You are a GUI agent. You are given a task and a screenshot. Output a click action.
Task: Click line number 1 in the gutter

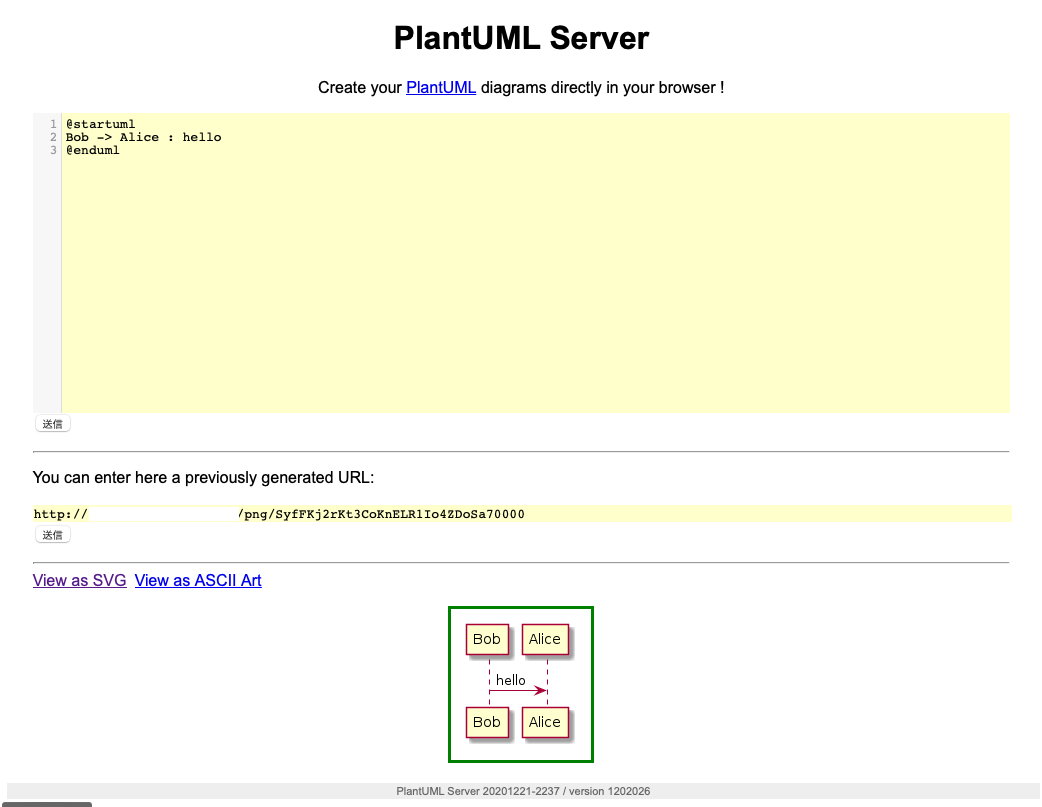(53, 124)
